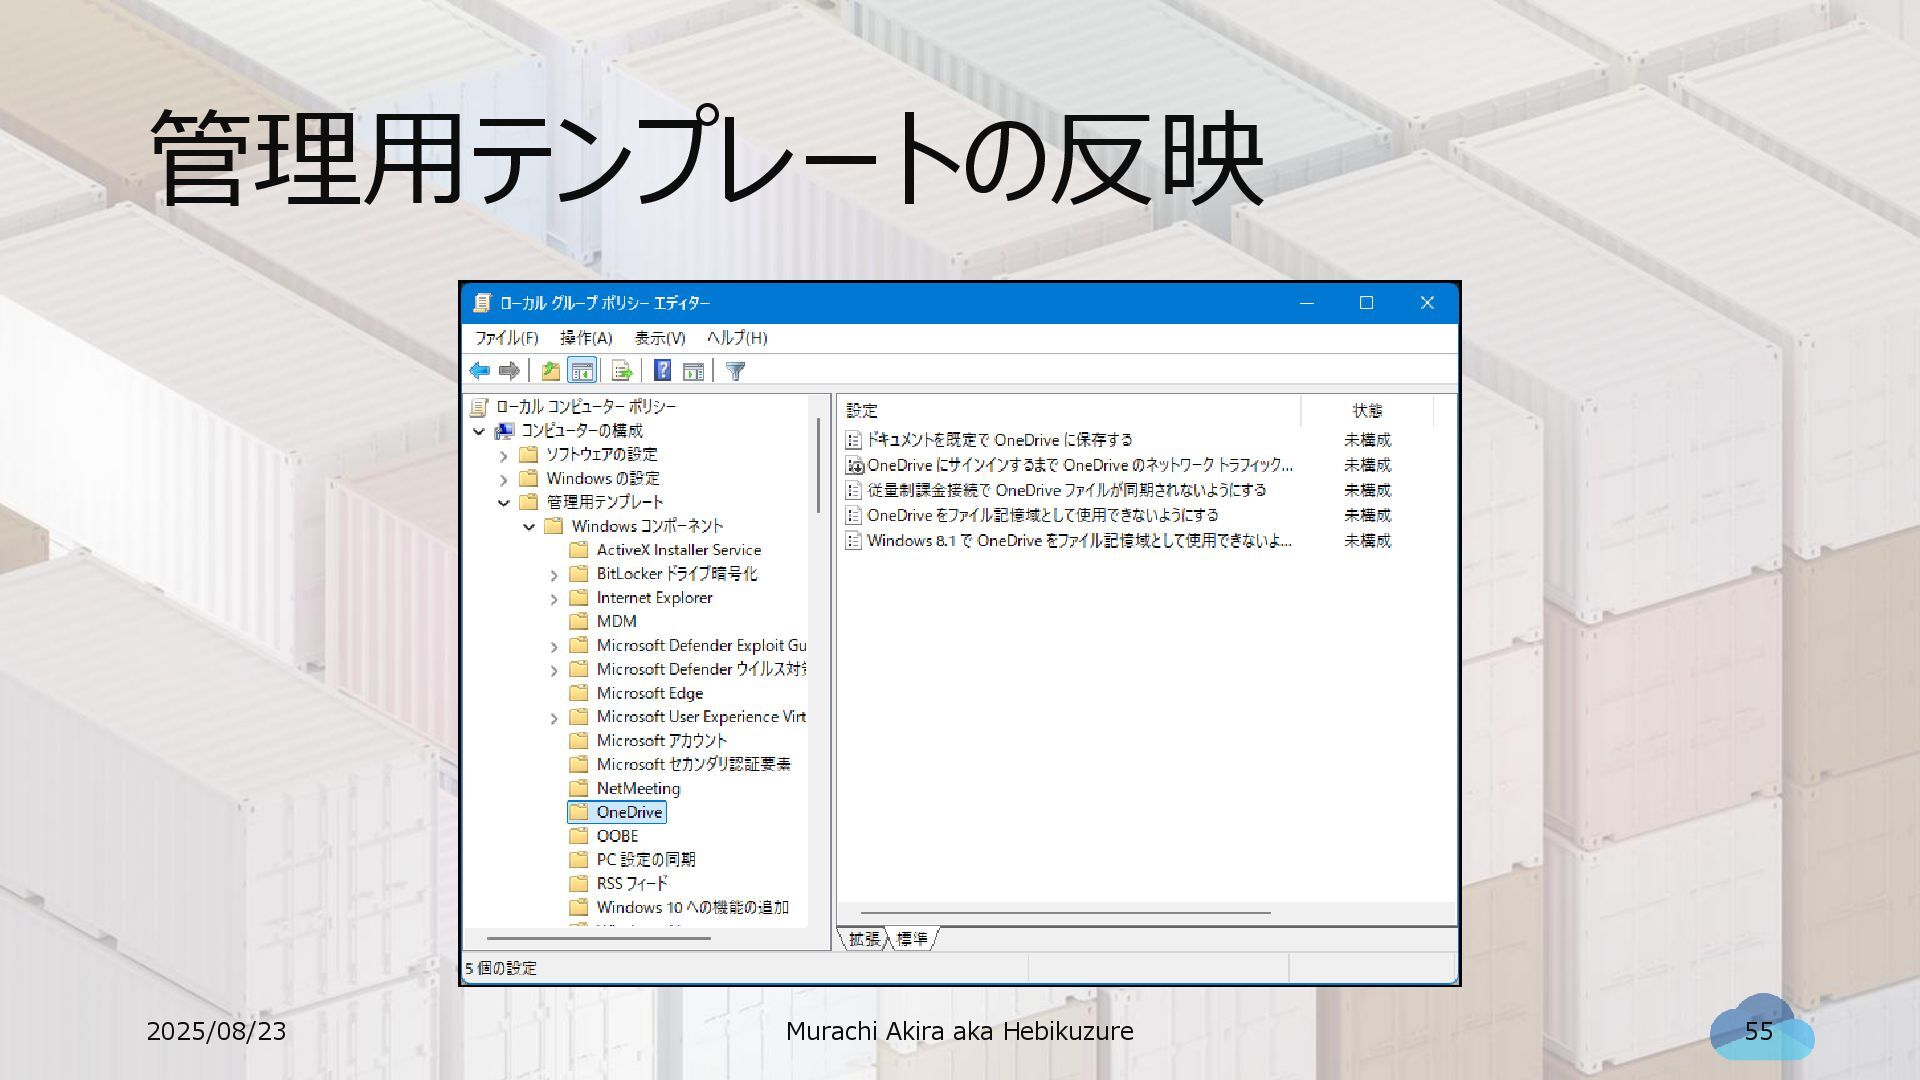The height and width of the screenshot is (1080, 1920).
Task: Open the ヘルプ(H) menu
Action: (x=737, y=338)
